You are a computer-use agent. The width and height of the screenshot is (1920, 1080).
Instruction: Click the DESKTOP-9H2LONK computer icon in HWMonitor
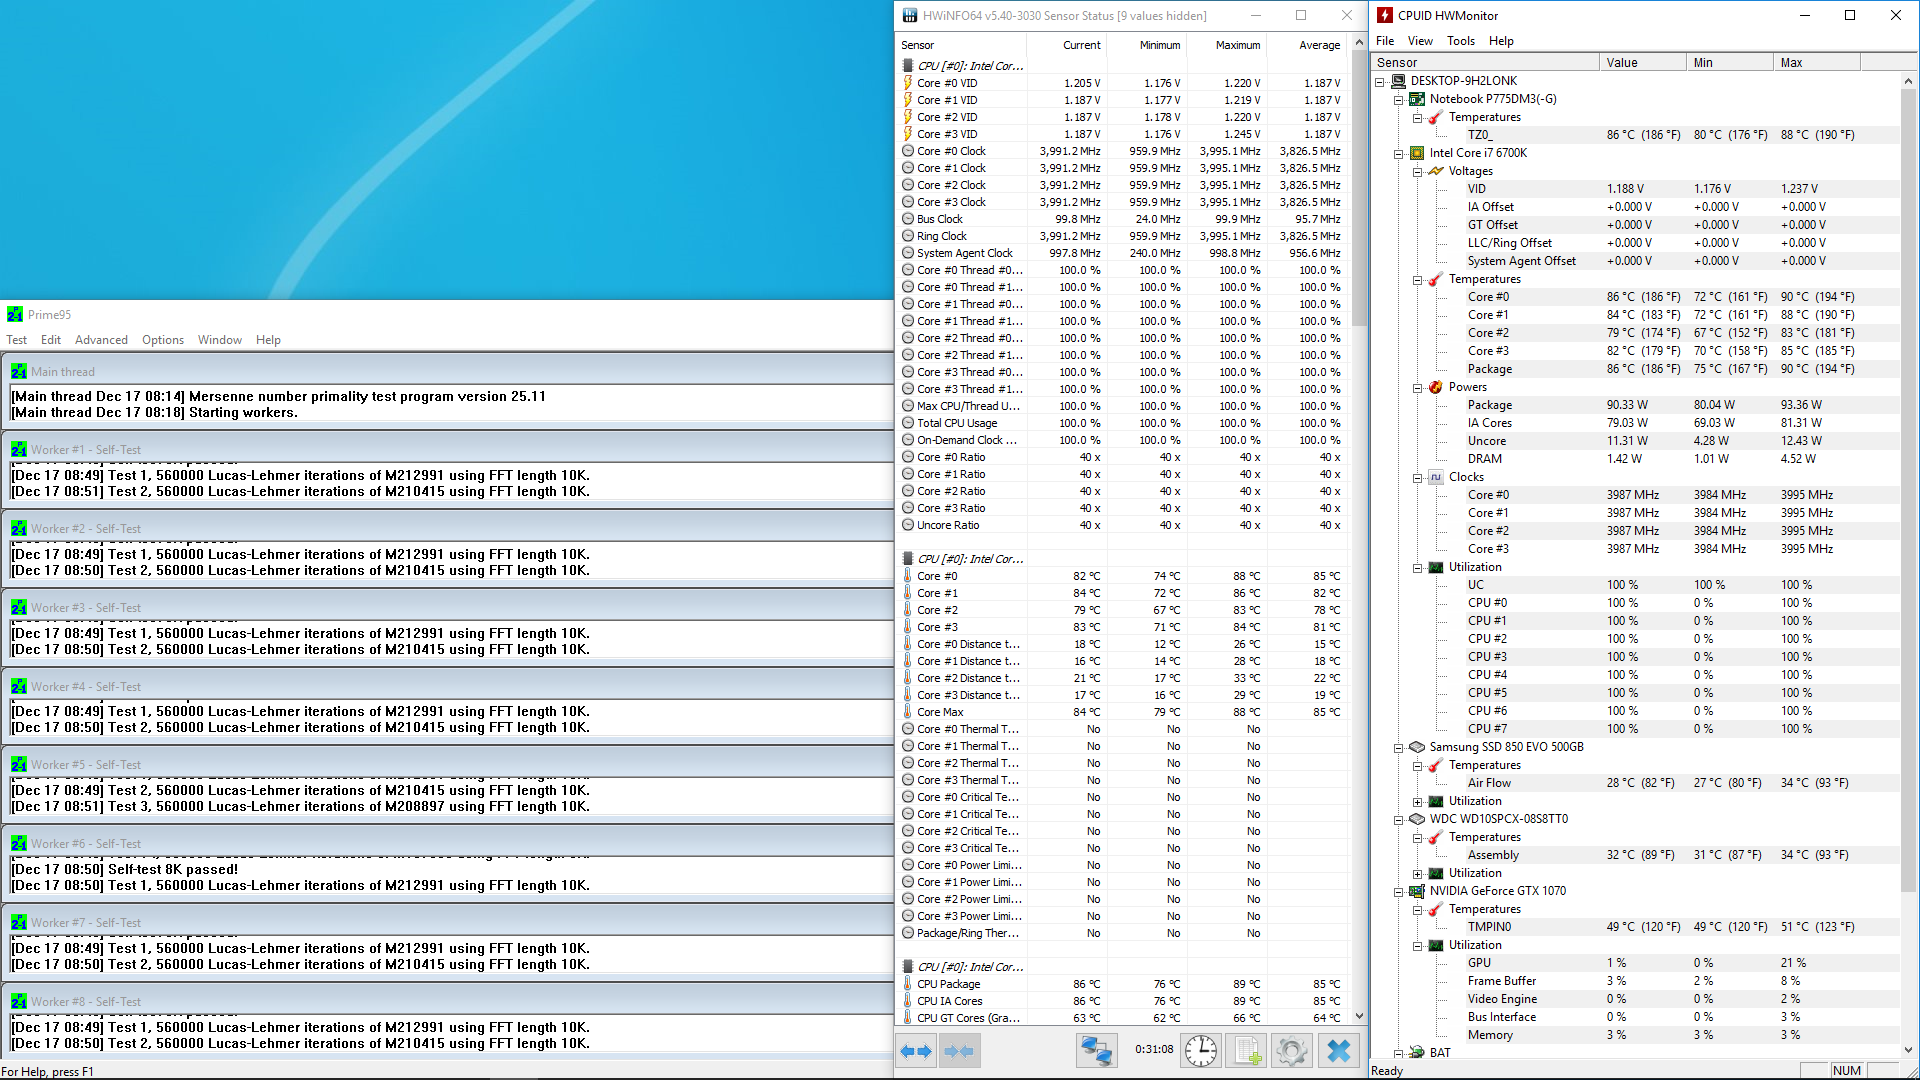1398,81
